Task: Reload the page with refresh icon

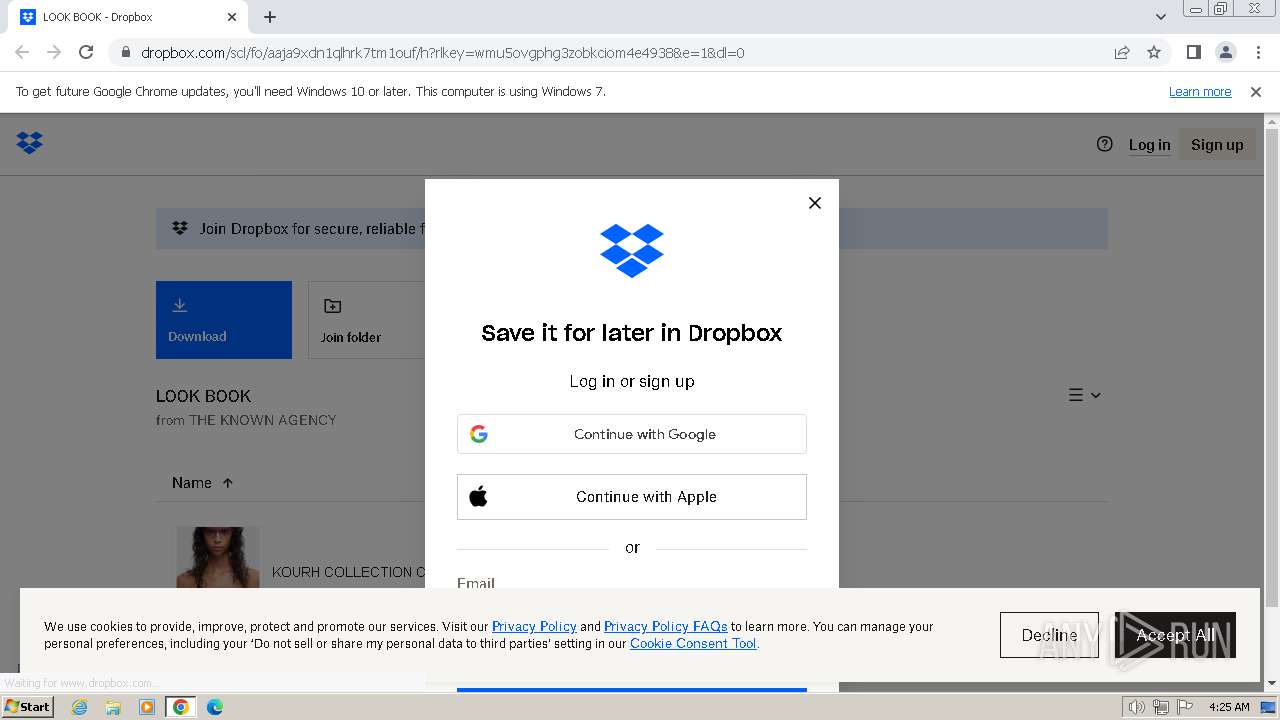Action: coord(86,52)
